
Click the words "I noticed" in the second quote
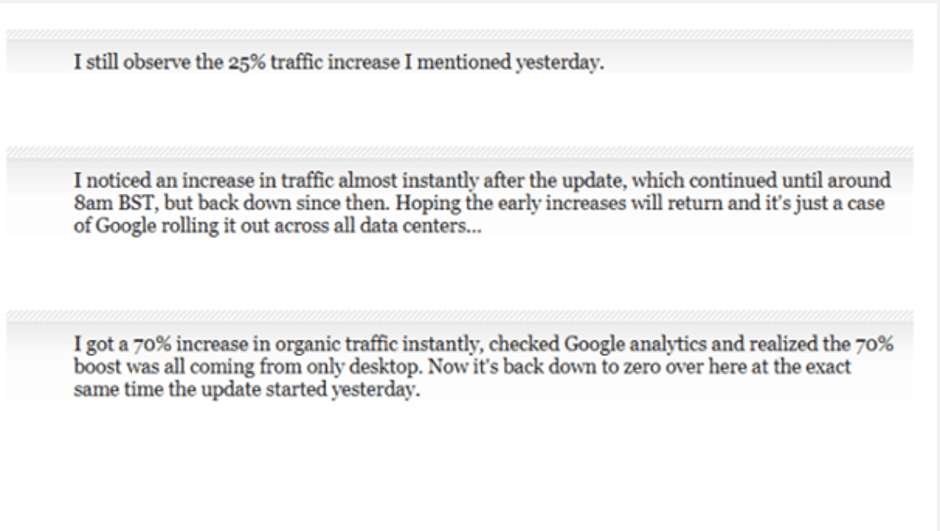click(x=112, y=180)
